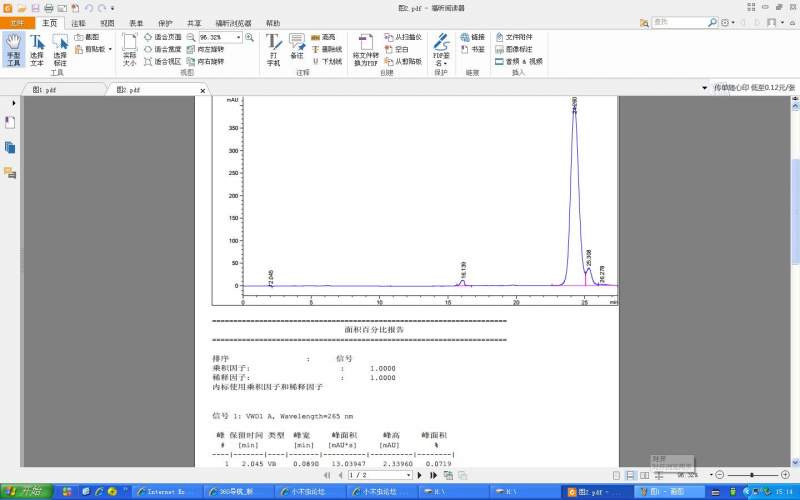Open the Clipboard (剪贴板) dropdown
800x500 pixels.
click(93, 49)
